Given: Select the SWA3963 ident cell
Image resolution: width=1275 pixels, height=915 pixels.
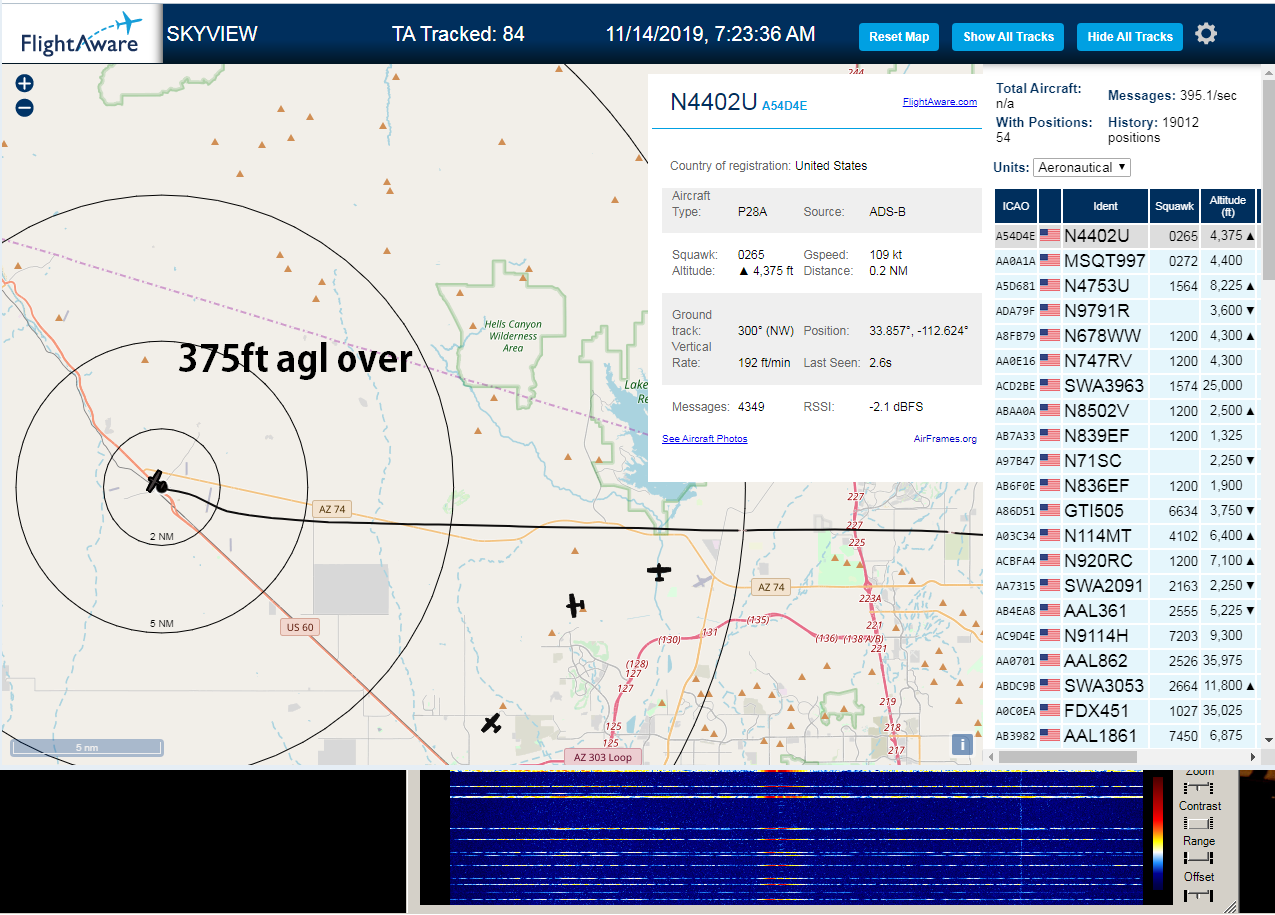Looking at the screenshot, I should point(1104,386).
